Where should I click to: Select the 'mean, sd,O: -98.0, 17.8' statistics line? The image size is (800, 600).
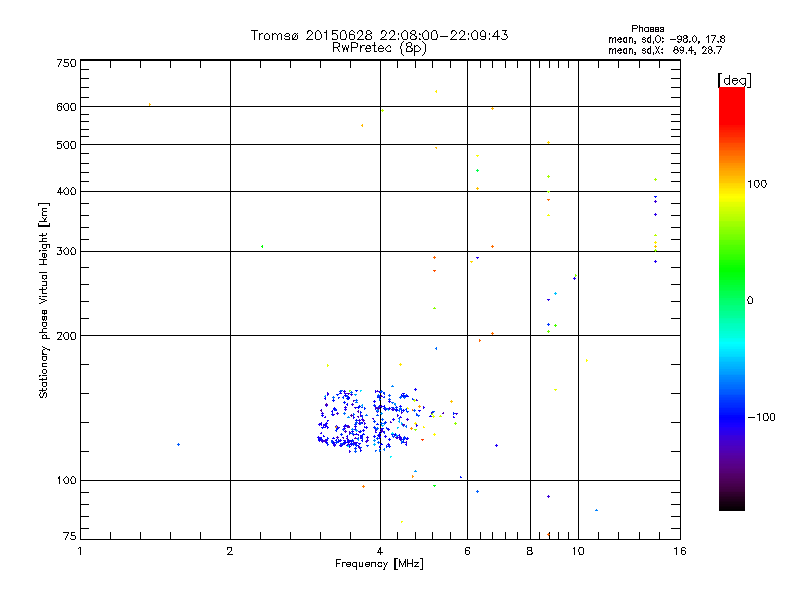click(x=666, y=39)
